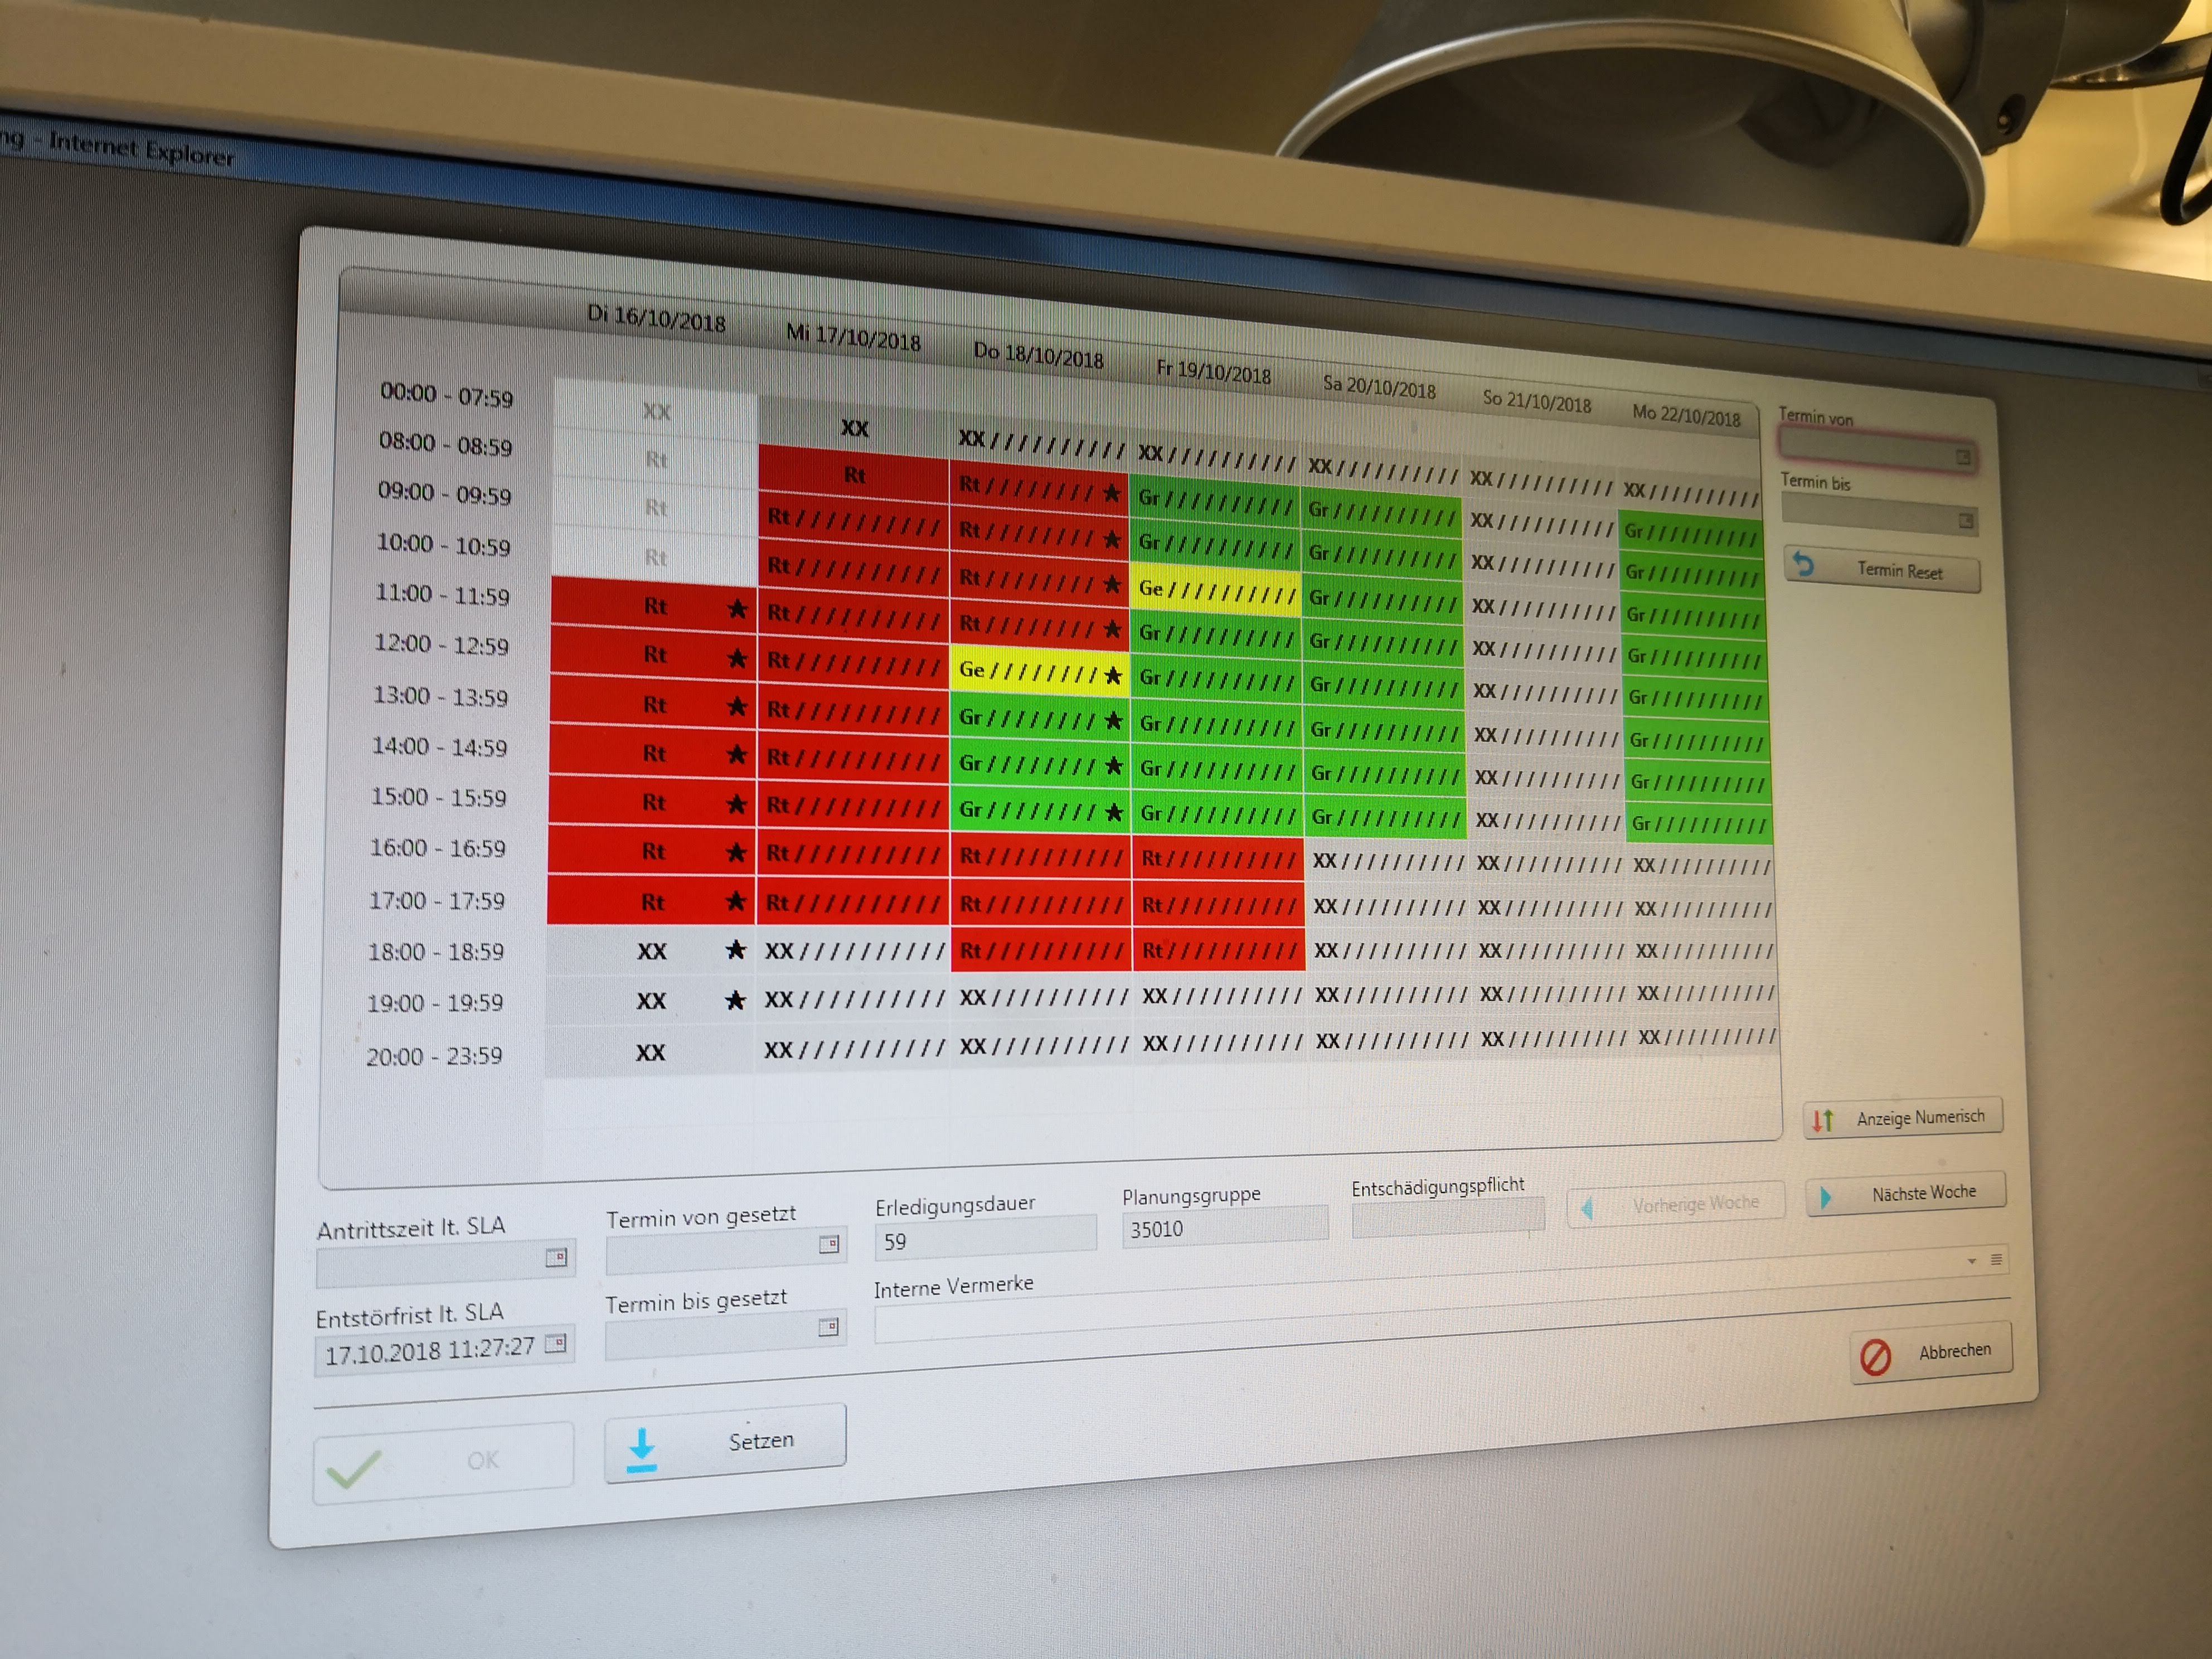The image size is (2212, 1659).
Task: Click Planungsgruppe field showing 35010
Action: pyautogui.click(x=1225, y=1227)
